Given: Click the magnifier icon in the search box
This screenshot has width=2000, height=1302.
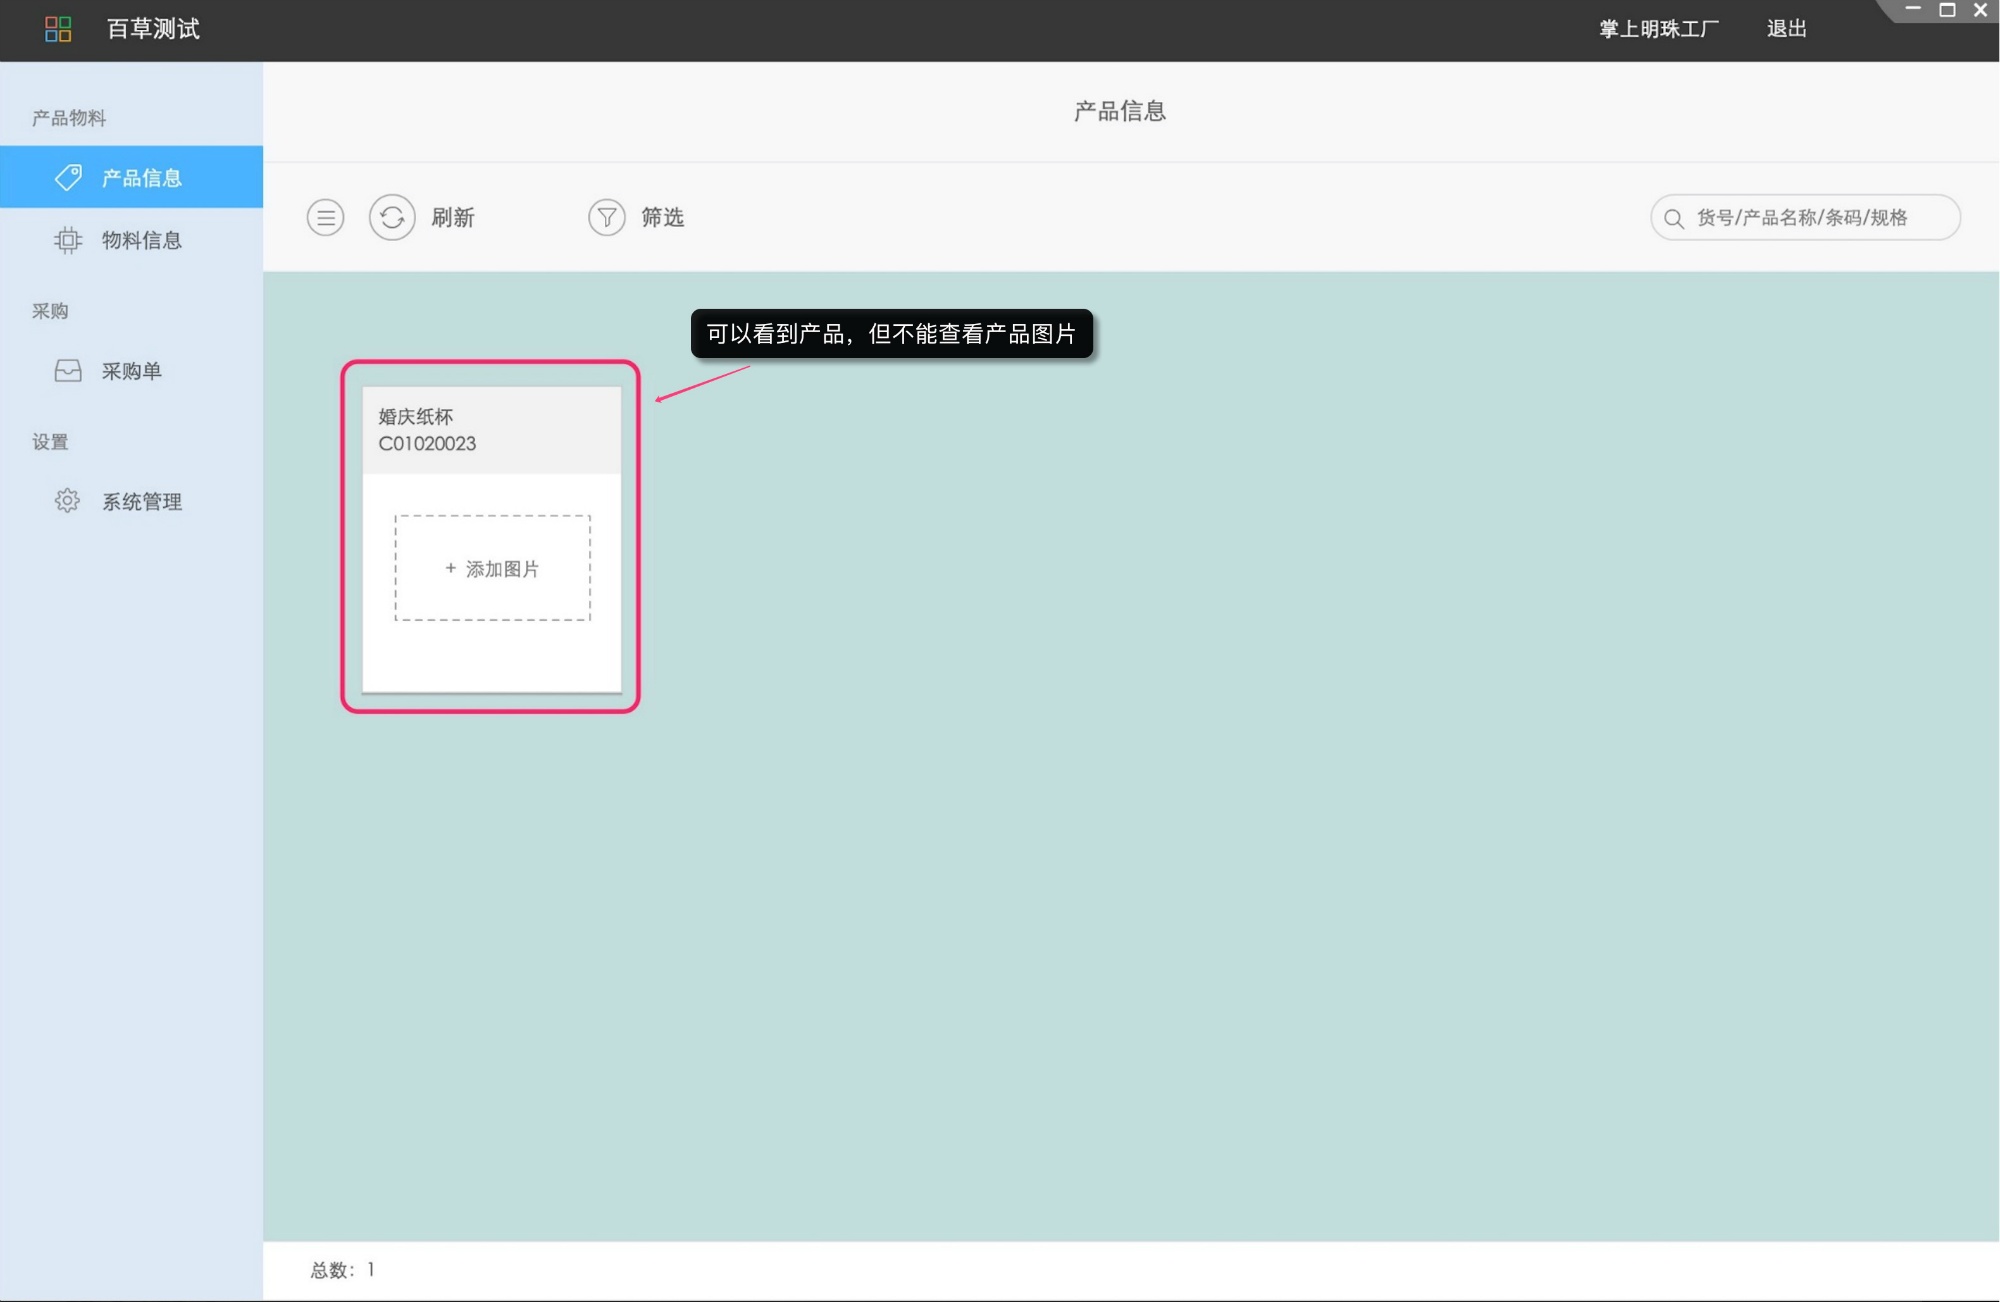Looking at the screenshot, I should 1673,218.
